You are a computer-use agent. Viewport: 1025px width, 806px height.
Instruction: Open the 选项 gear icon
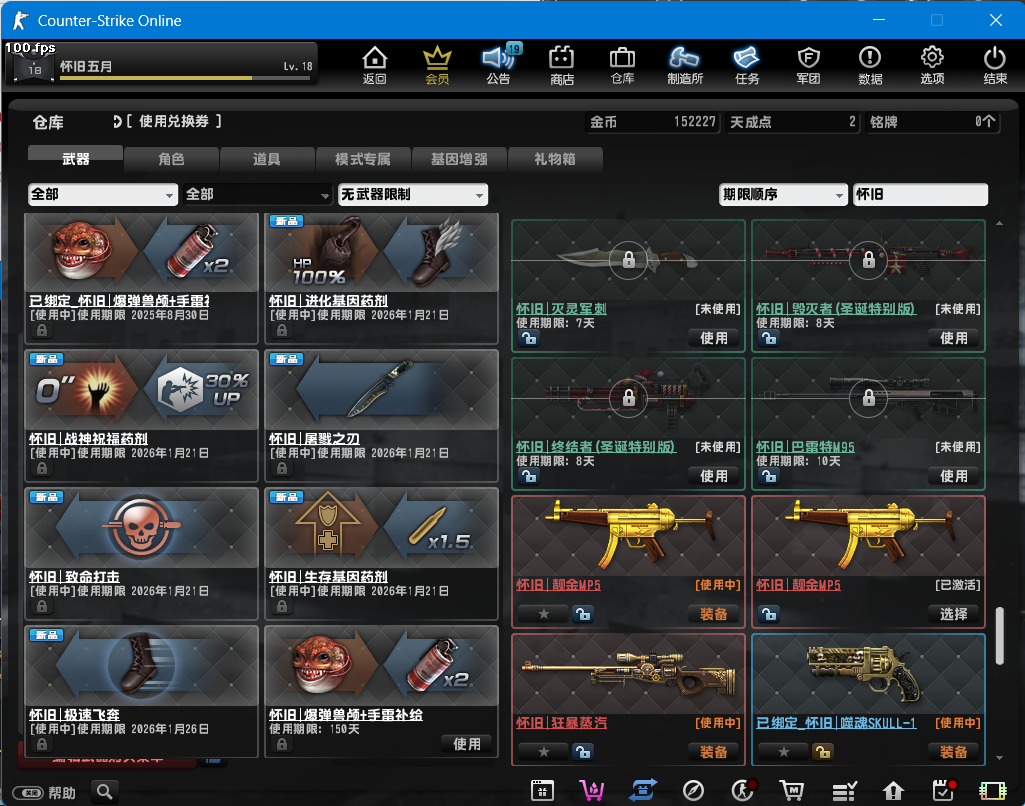(932, 65)
